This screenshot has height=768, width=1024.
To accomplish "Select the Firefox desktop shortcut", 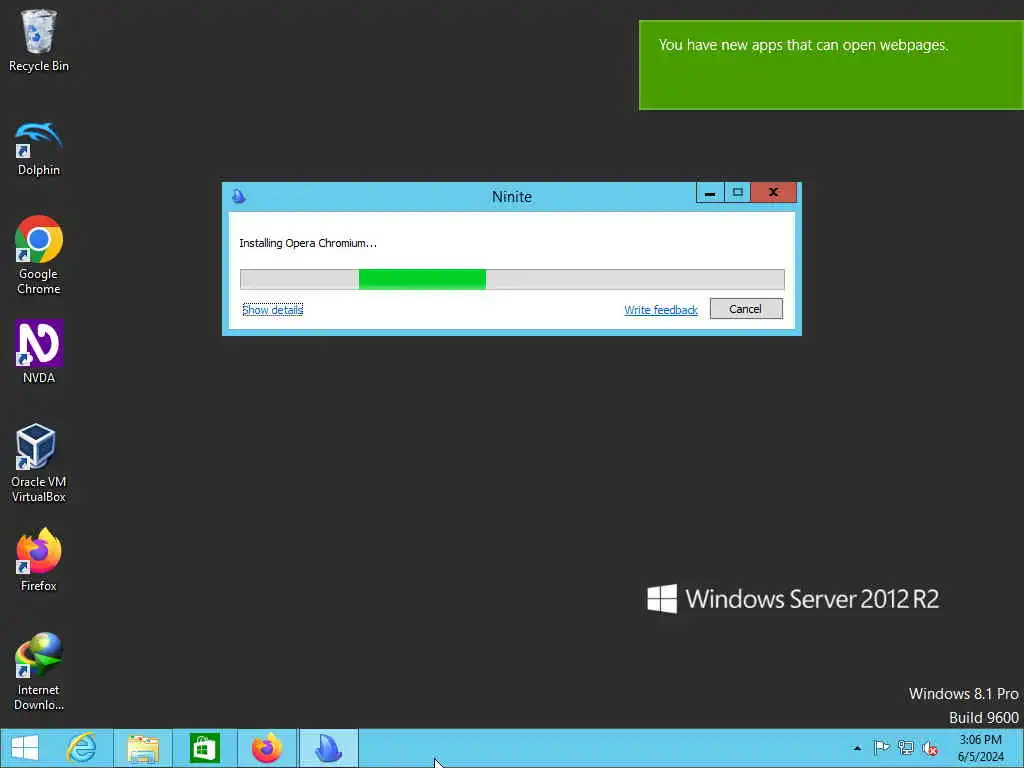I will (39, 560).
